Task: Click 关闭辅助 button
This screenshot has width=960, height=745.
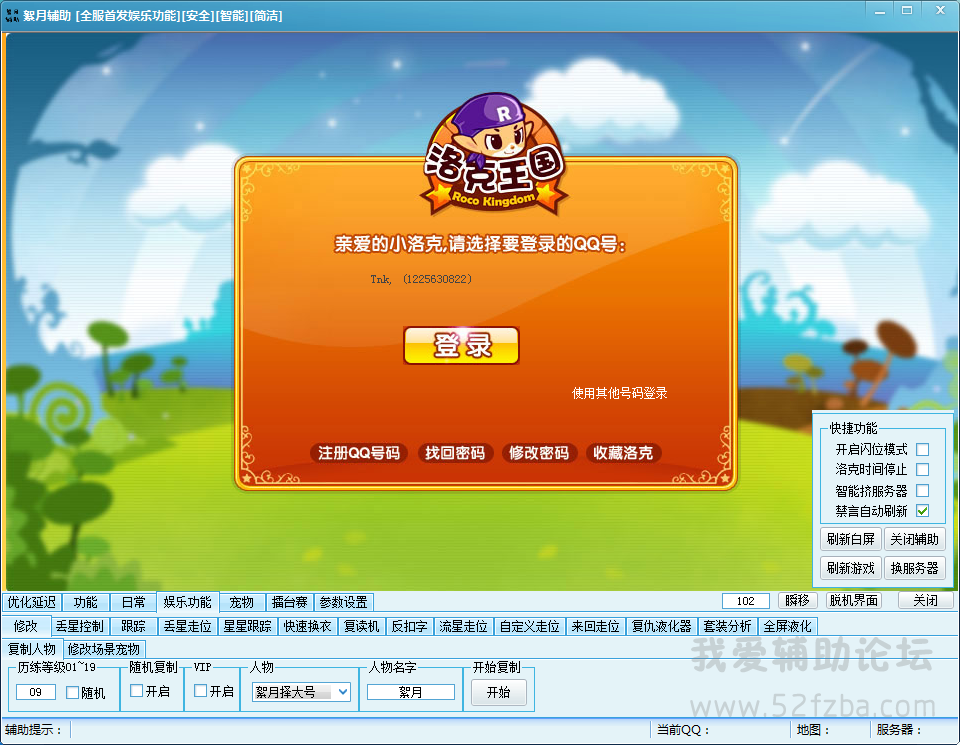Action: tap(914, 539)
